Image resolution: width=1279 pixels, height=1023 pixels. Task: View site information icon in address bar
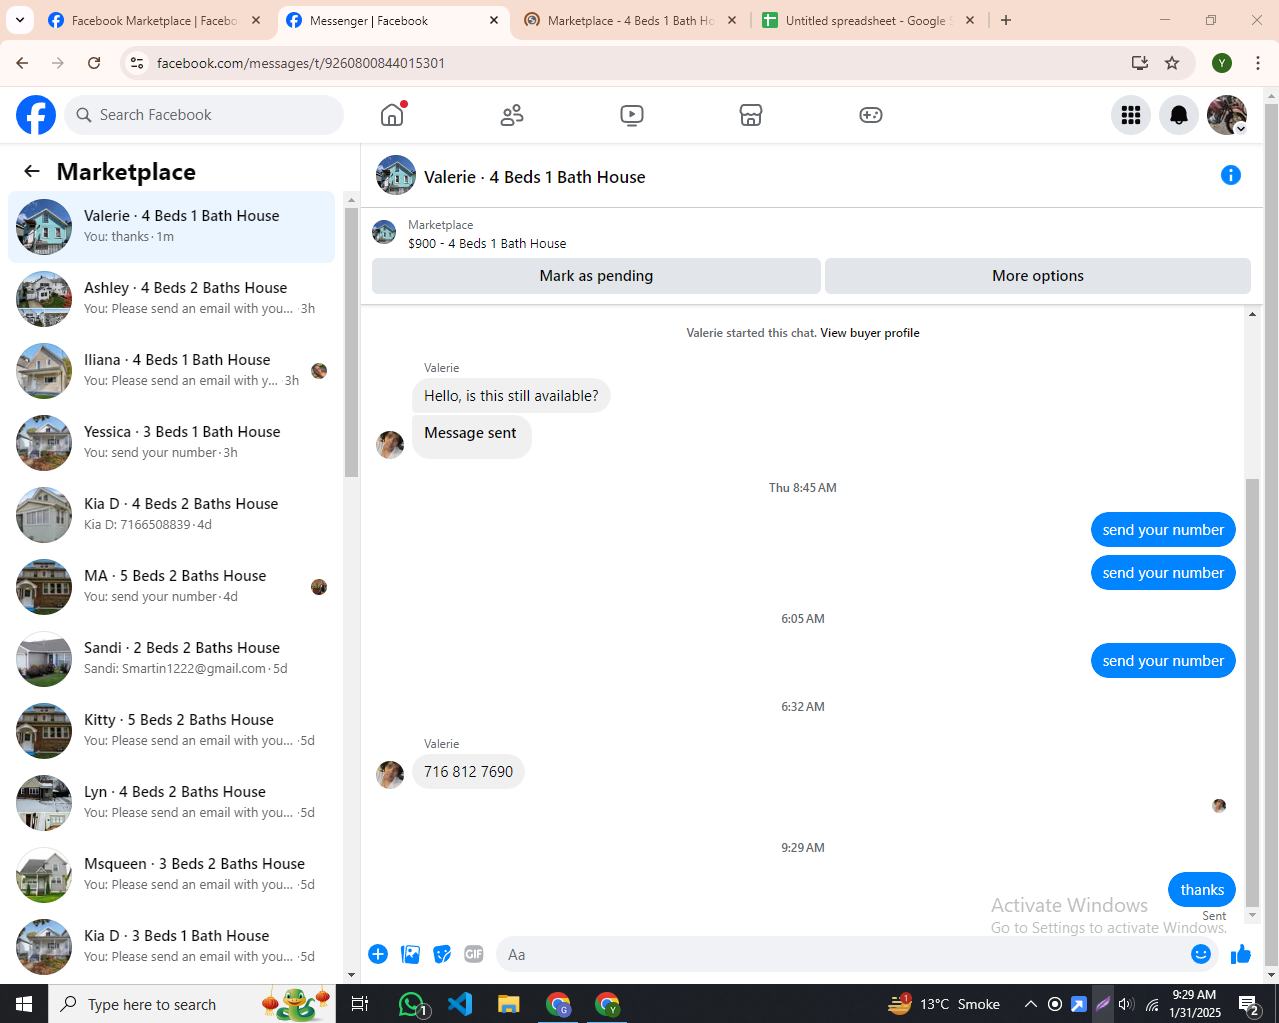coord(137,63)
